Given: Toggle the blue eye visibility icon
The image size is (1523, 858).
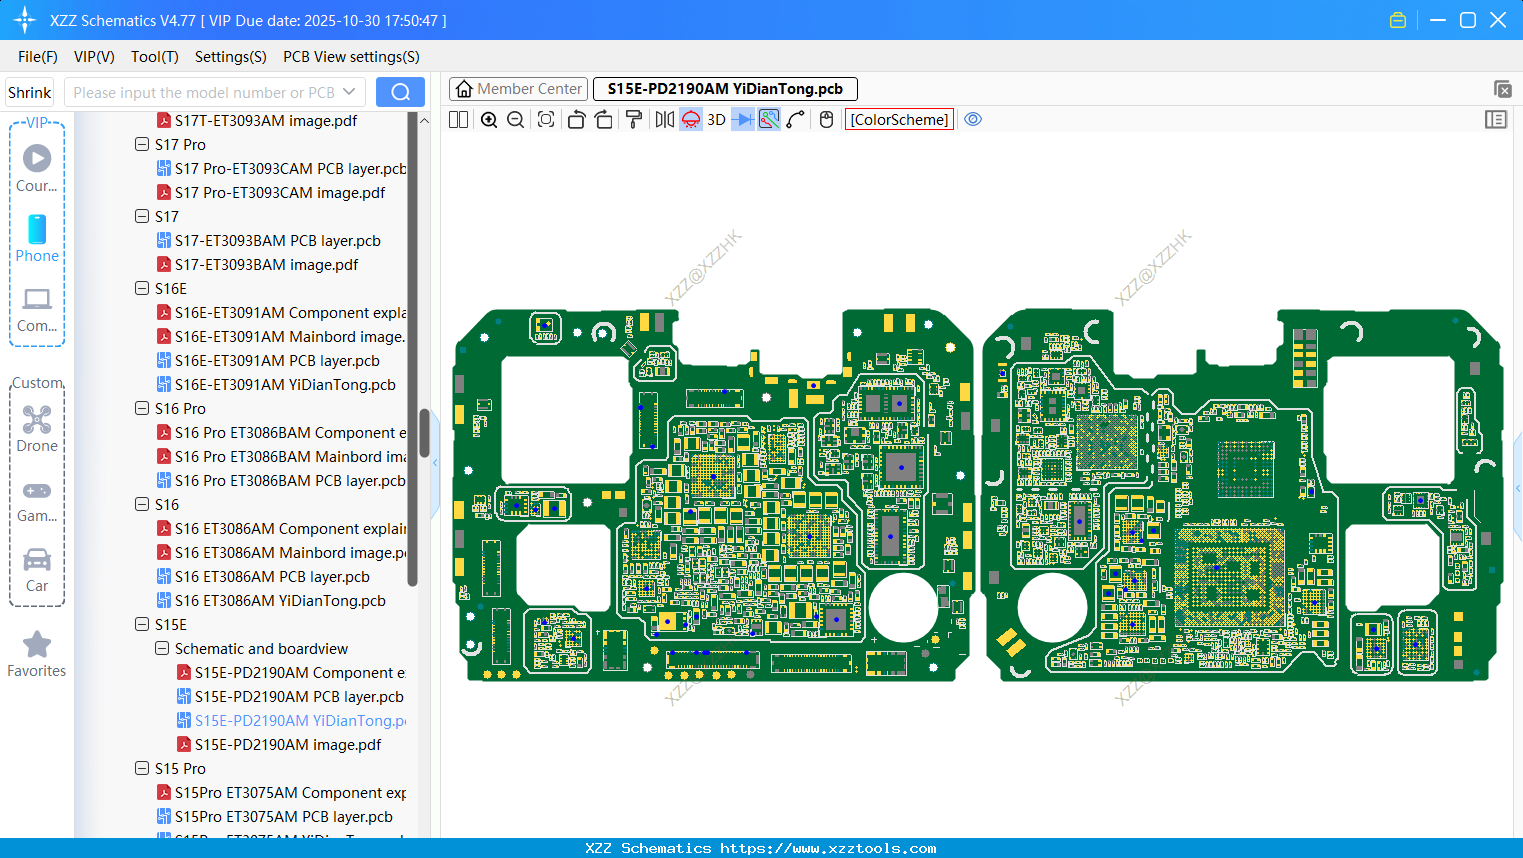Looking at the screenshot, I should (973, 120).
